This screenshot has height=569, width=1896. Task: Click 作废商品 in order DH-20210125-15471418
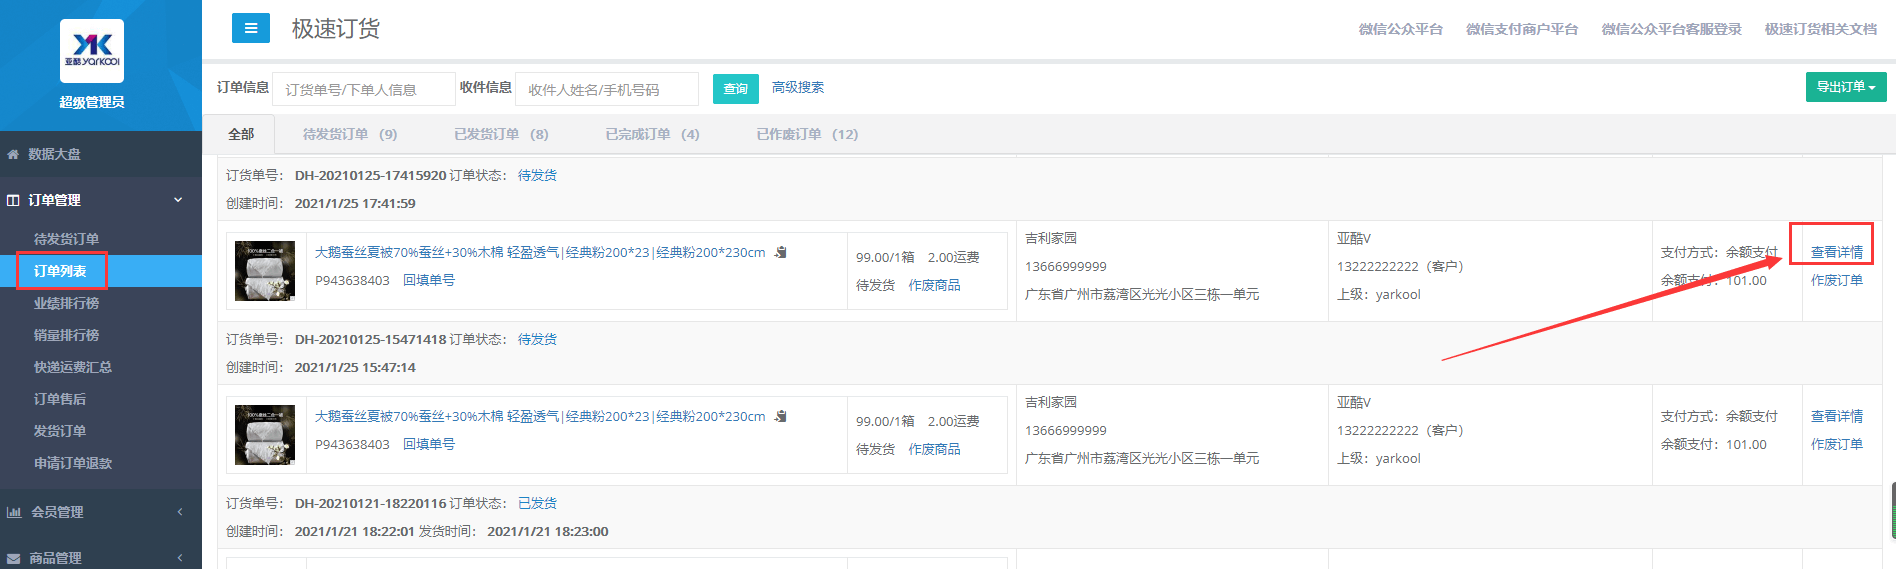point(934,449)
